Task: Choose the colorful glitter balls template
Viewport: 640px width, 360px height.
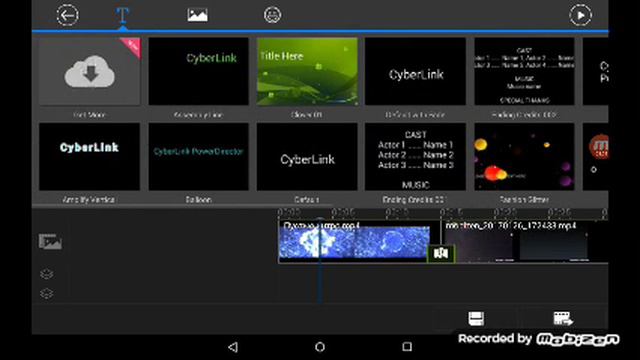Action: click(524, 157)
